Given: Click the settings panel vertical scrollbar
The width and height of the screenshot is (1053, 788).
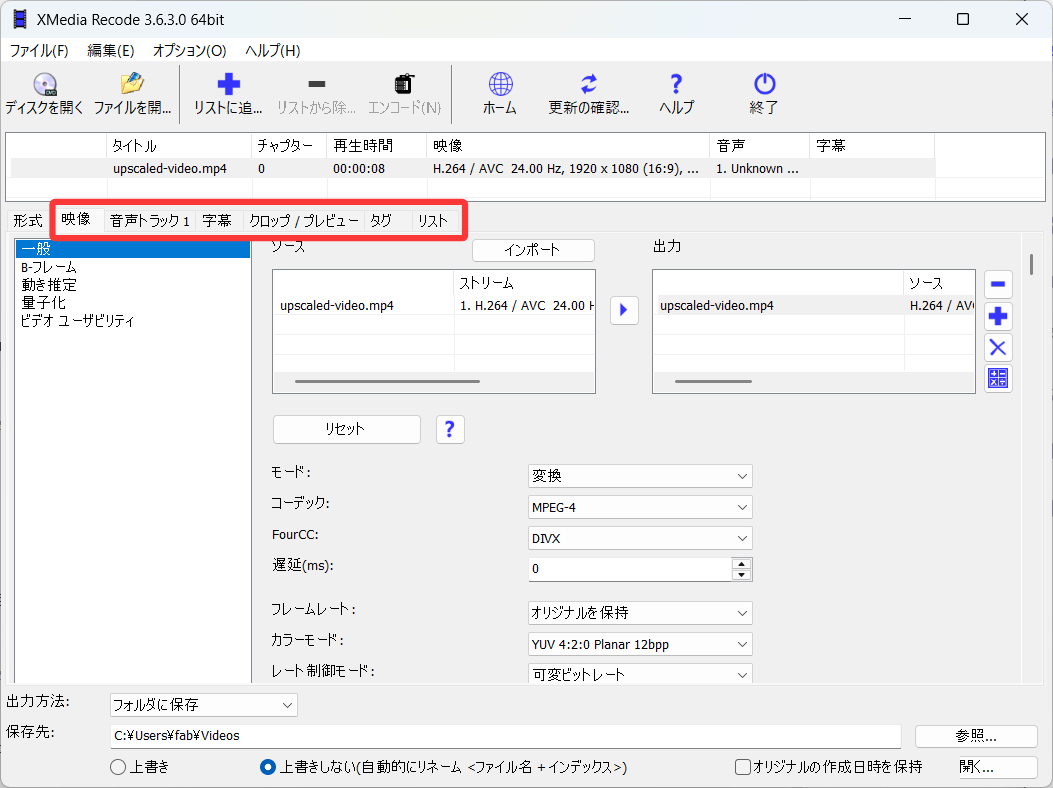Looking at the screenshot, I should coord(1032,264).
